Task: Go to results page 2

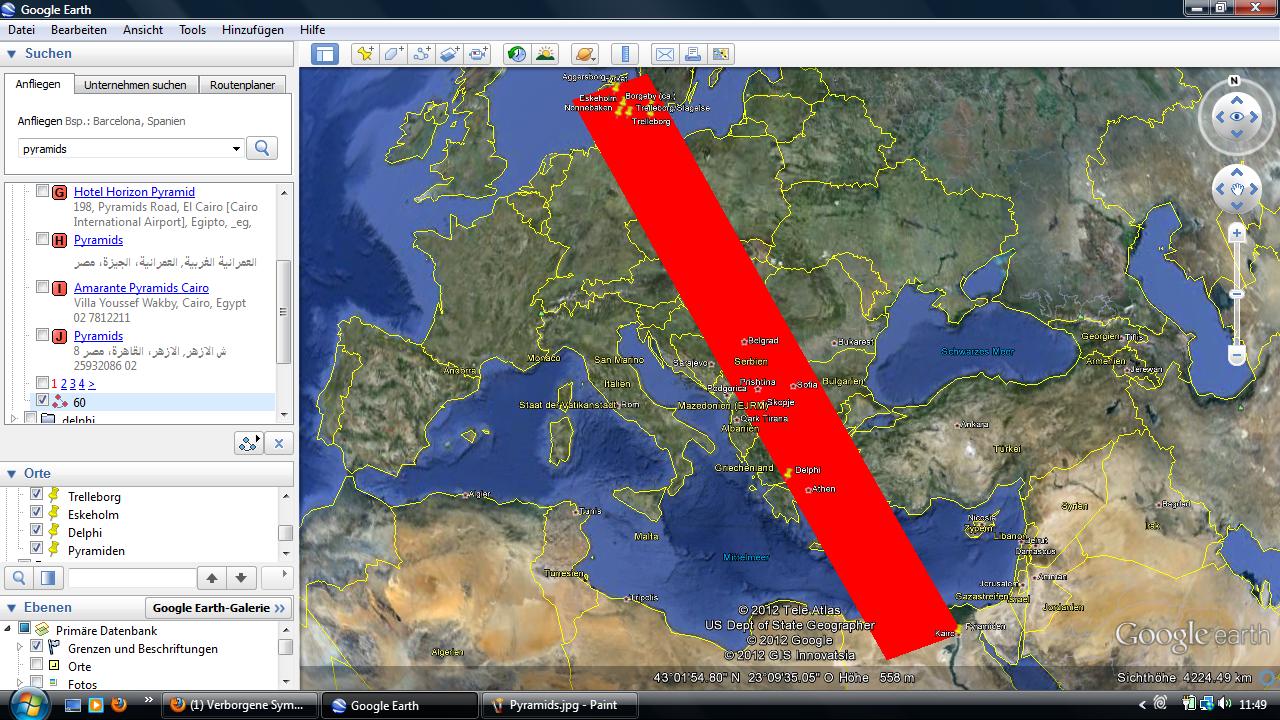Action: point(64,384)
